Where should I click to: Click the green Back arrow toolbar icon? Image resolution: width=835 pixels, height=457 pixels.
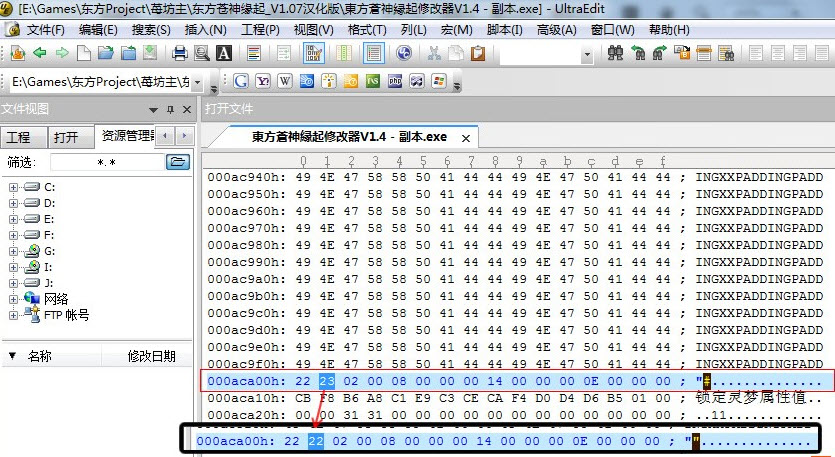tap(39, 53)
